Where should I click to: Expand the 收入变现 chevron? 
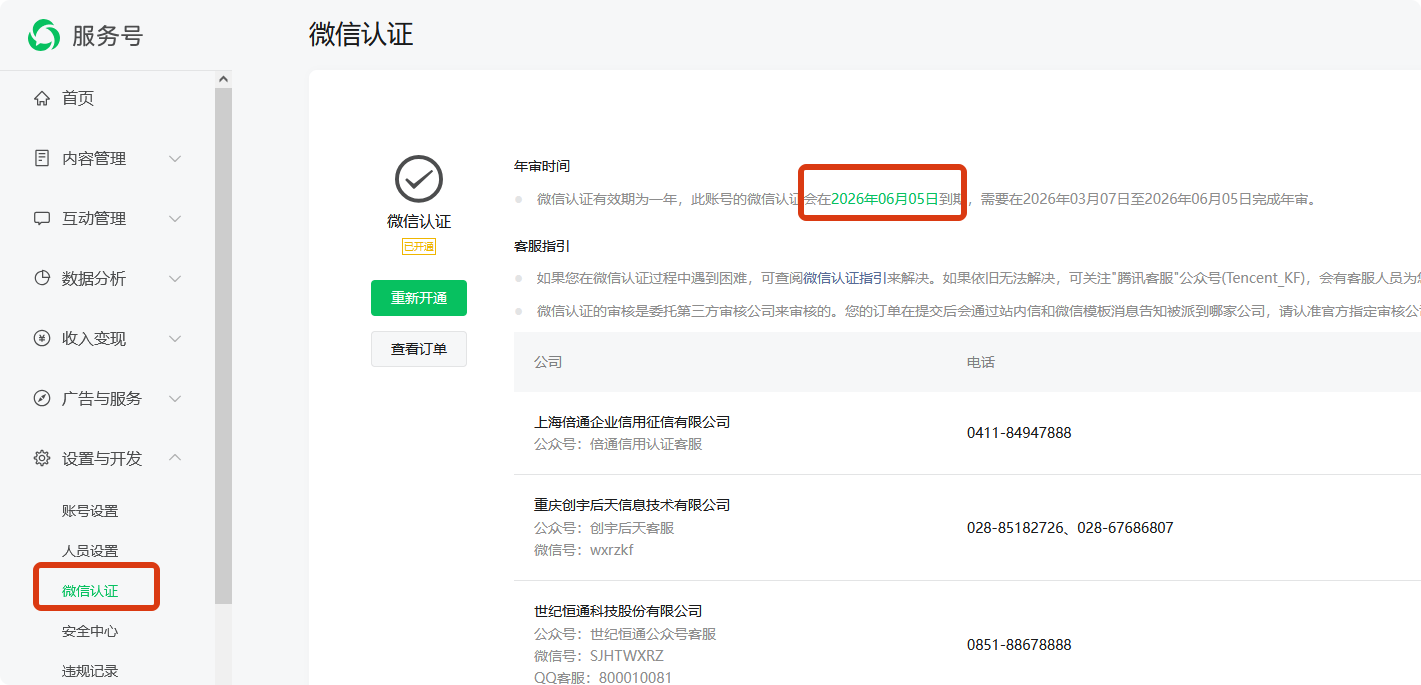[x=175, y=338]
